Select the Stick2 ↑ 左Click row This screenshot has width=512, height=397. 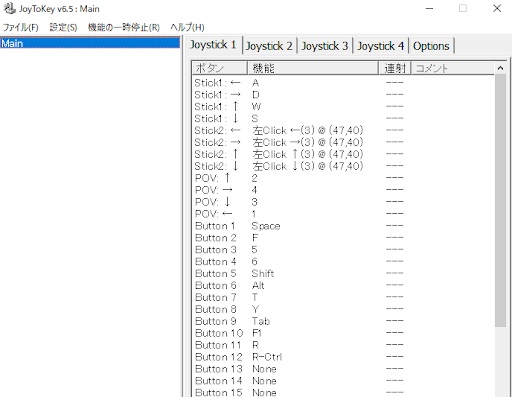click(343, 154)
